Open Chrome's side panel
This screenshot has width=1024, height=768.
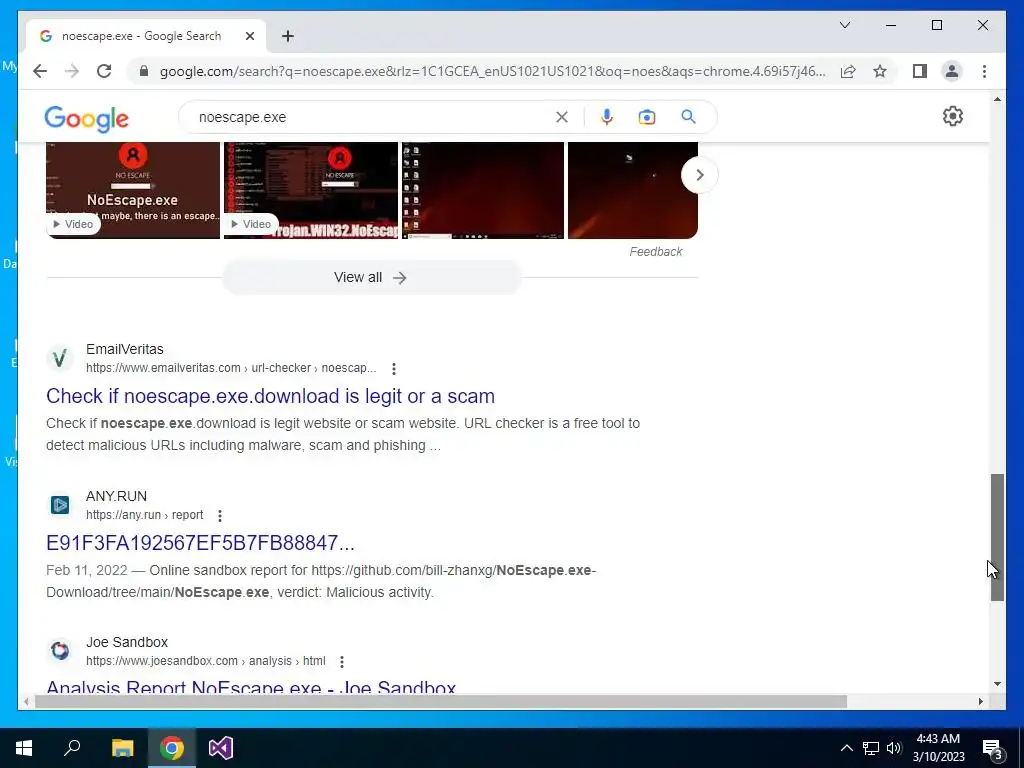(920, 71)
